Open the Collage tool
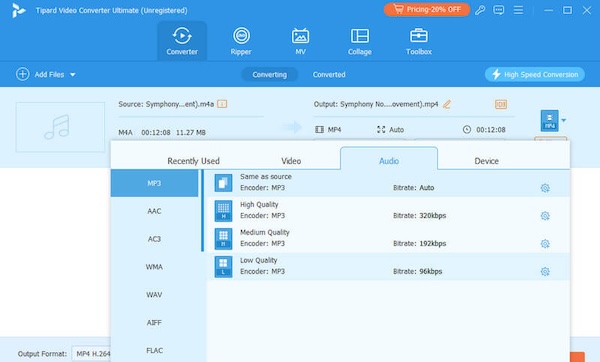Screen dimensions: 600x362 360,41
